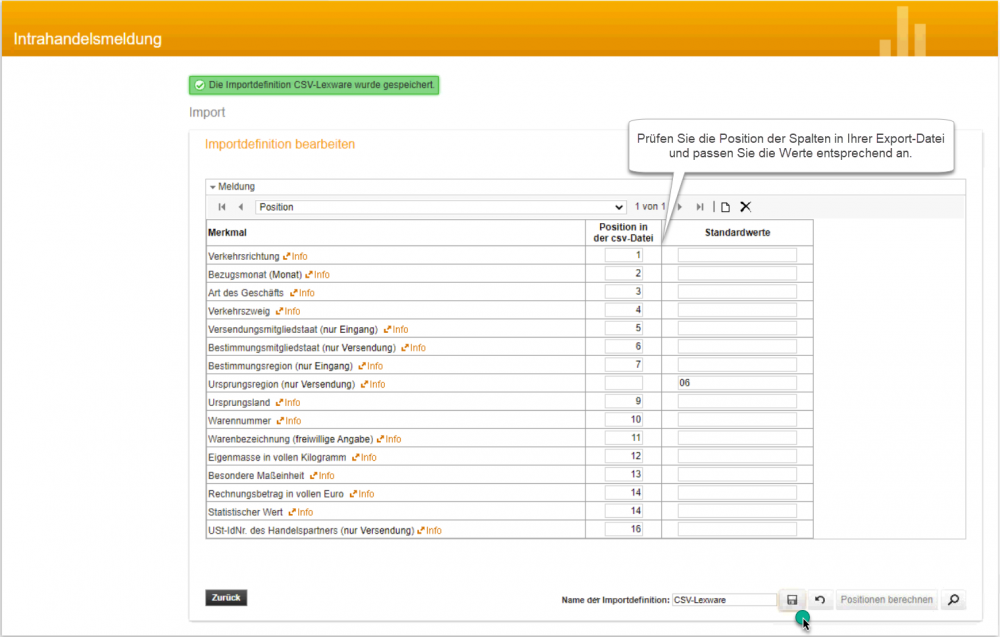Open Info link for Verkehrsrichtung
Viewport: 1000px width, 637px height.
[295, 256]
